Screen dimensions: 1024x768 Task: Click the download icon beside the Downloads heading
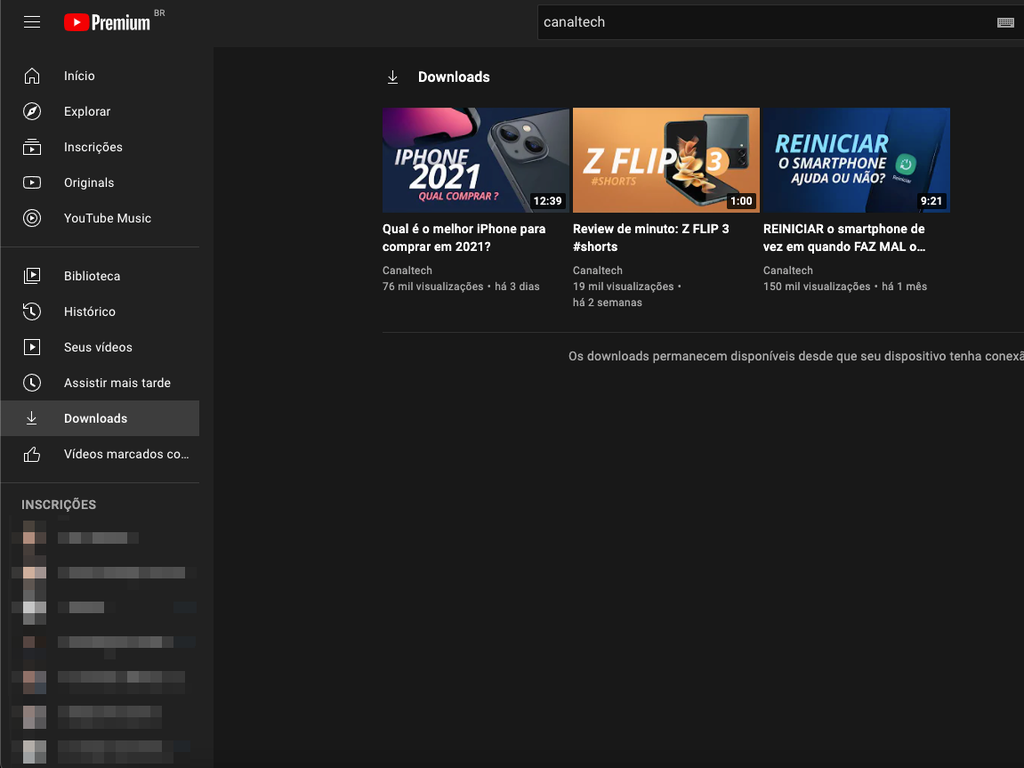(x=392, y=77)
